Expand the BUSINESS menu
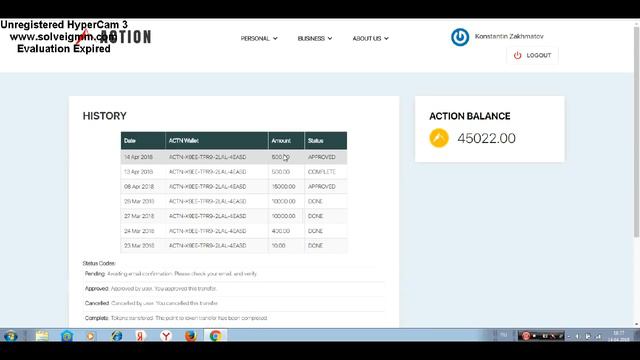 [x=315, y=38]
